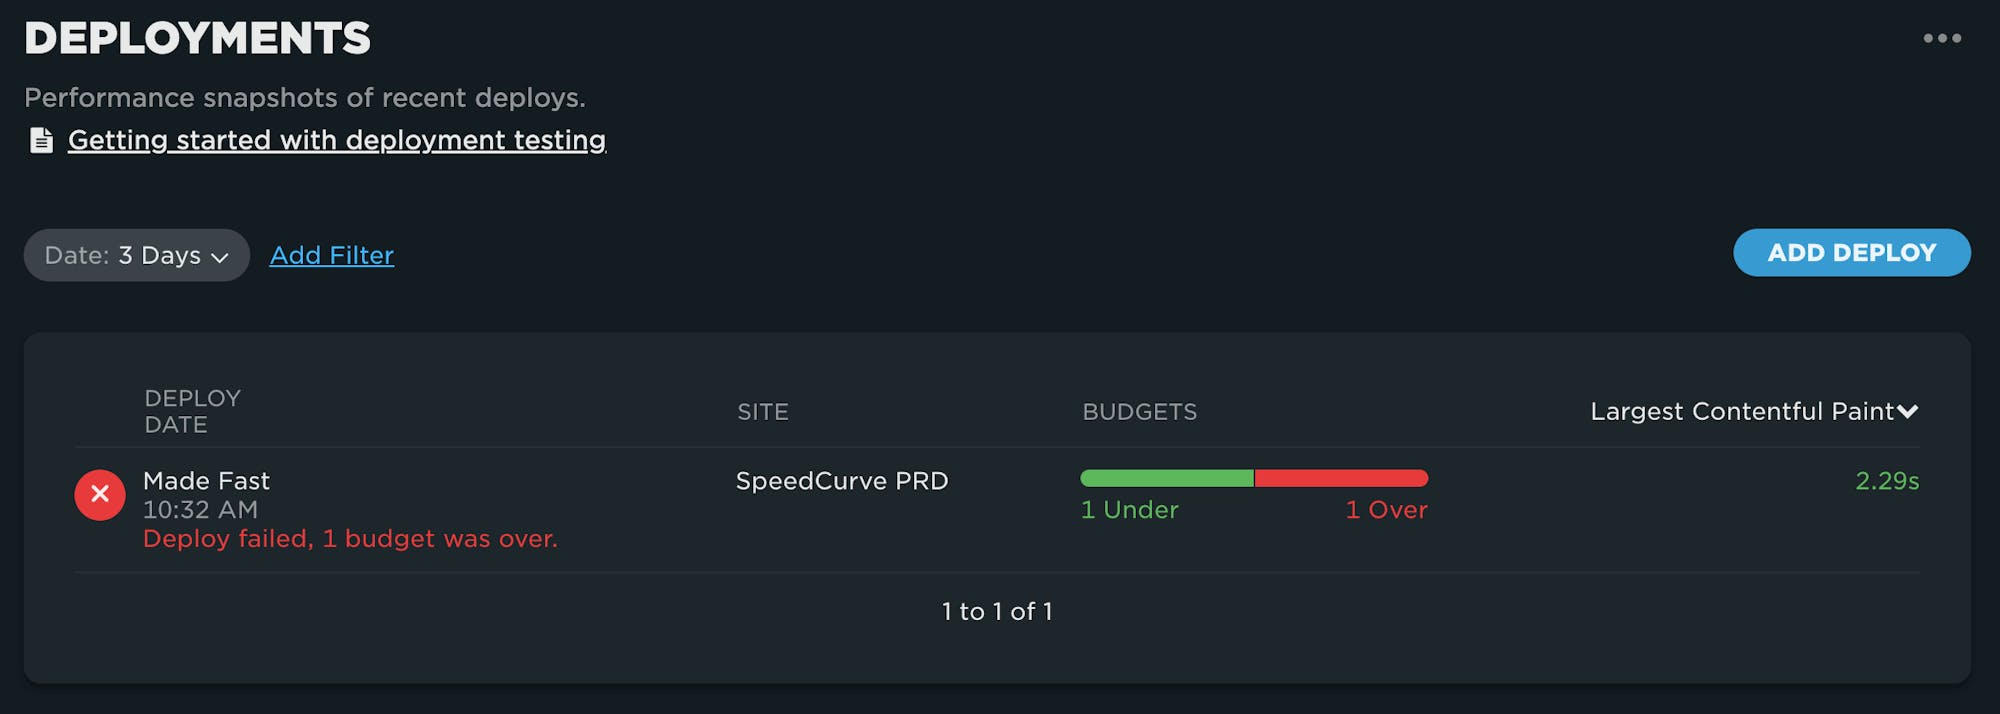Click the 1 Under budgets label

[x=1129, y=510]
